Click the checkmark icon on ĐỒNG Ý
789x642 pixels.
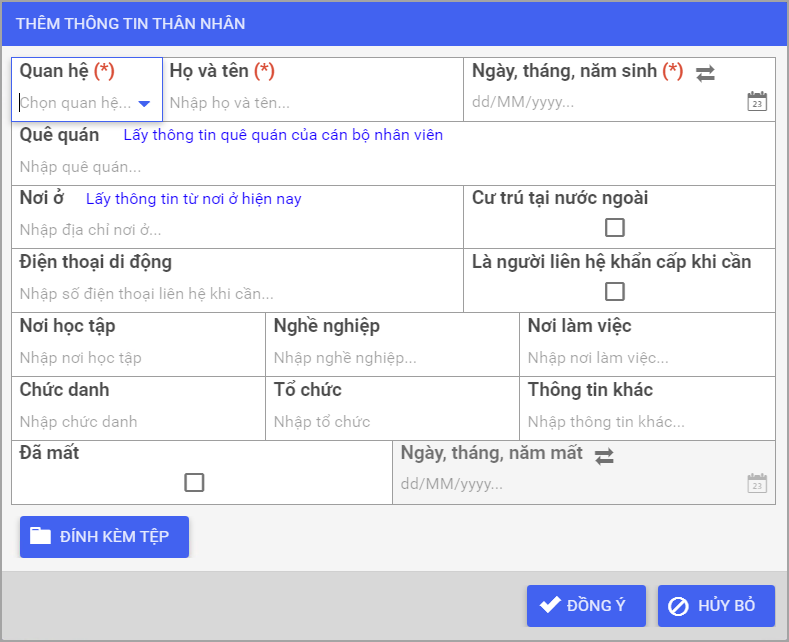click(x=550, y=604)
